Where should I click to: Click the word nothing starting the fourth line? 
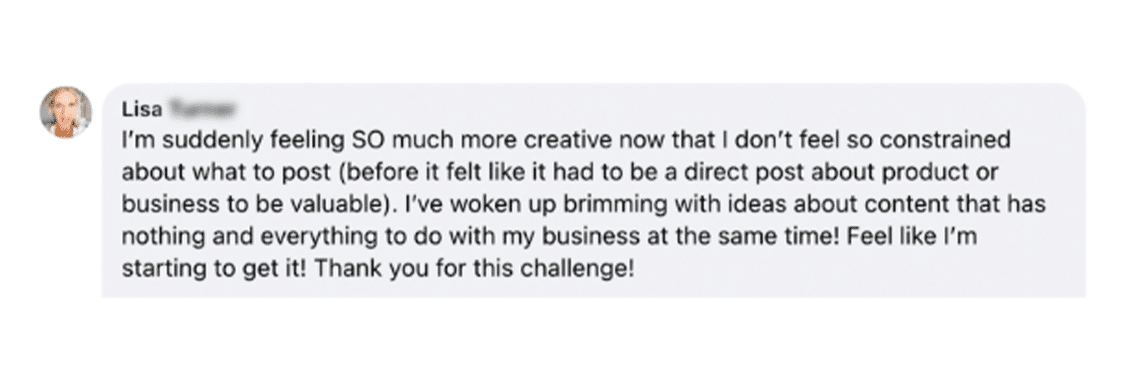(160, 237)
